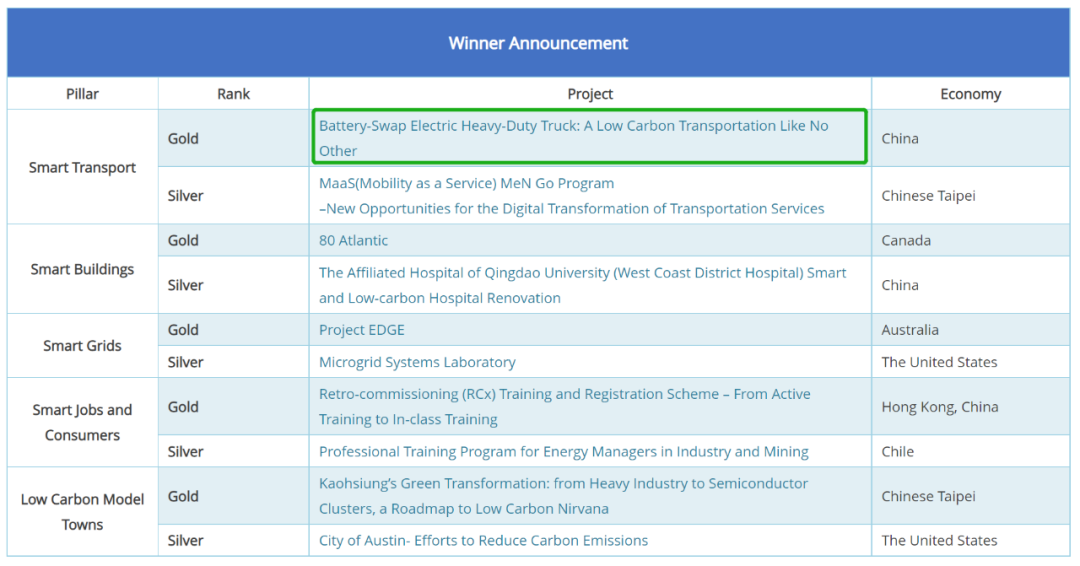Open the Microgrid Systems Laboratory link
The image size is (1080, 566).
tap(417, 362)
